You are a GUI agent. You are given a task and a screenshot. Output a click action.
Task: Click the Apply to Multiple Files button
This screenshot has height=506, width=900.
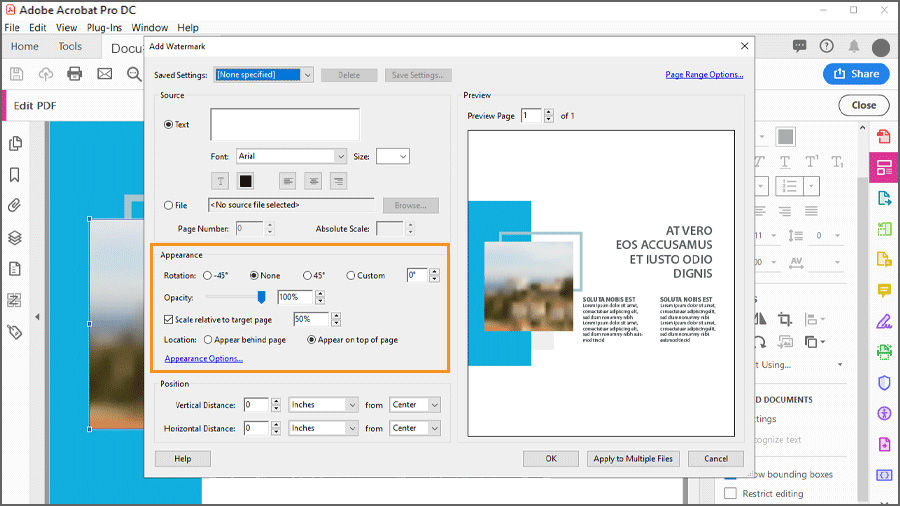[x=633, y=458]
